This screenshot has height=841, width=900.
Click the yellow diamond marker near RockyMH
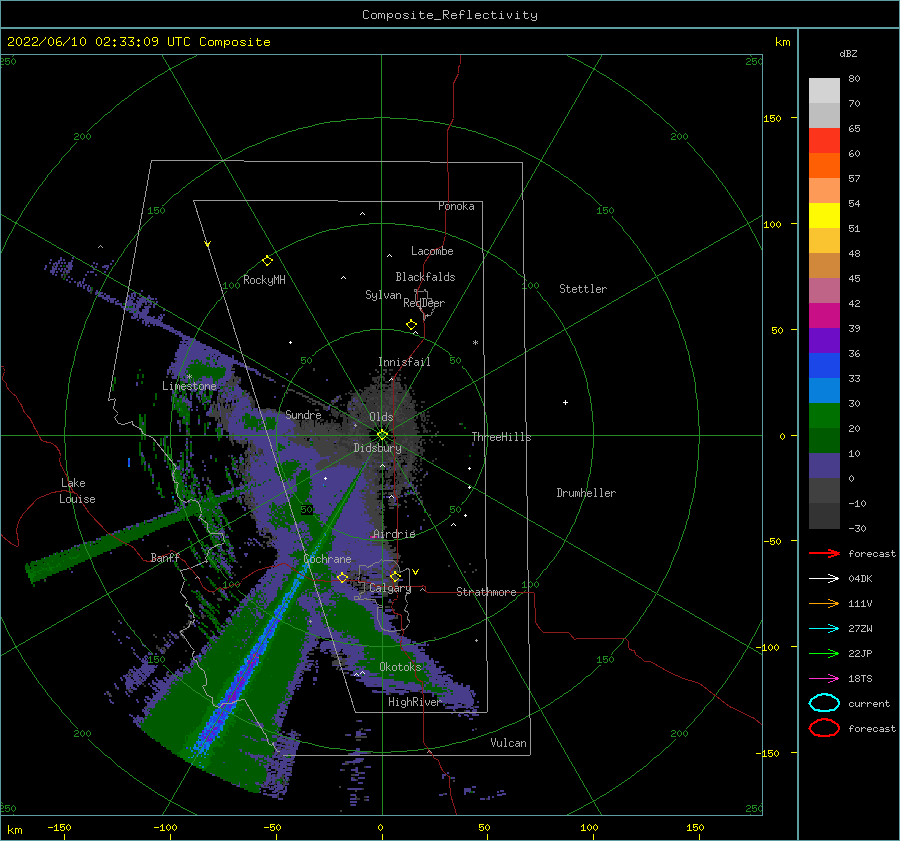point(267,261)
